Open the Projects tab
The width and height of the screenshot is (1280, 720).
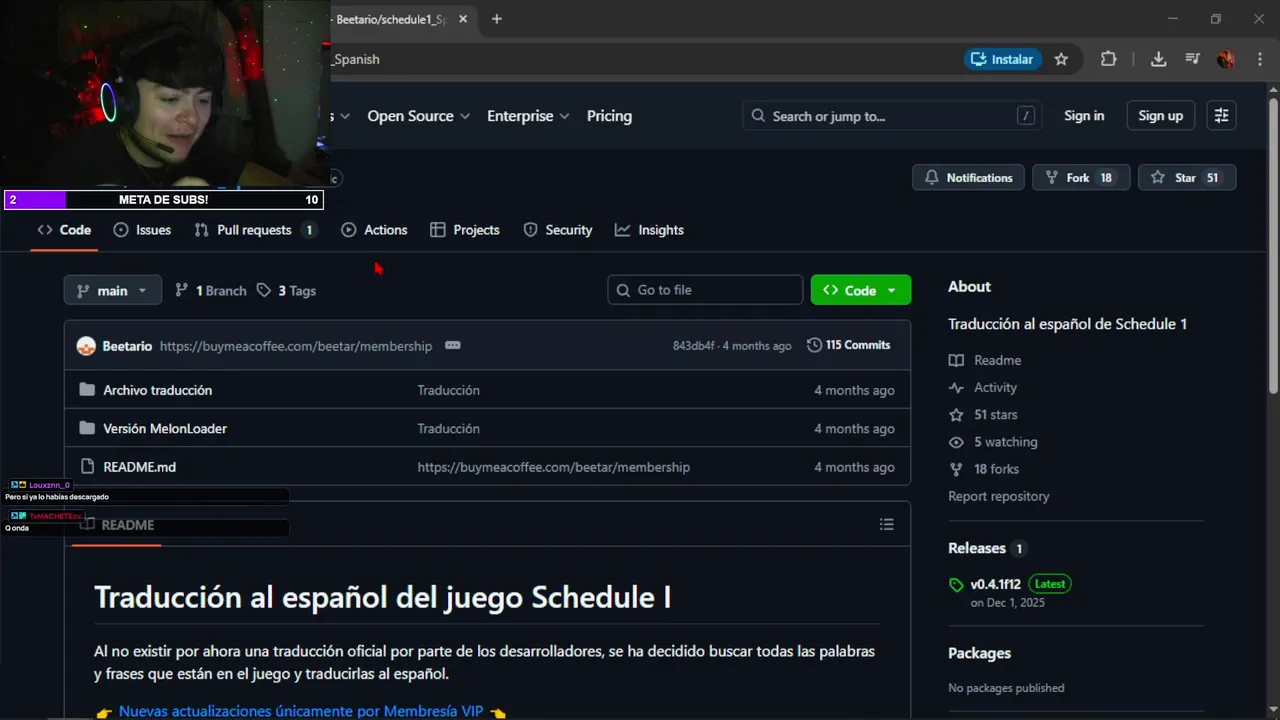click(x=465, y=230)
